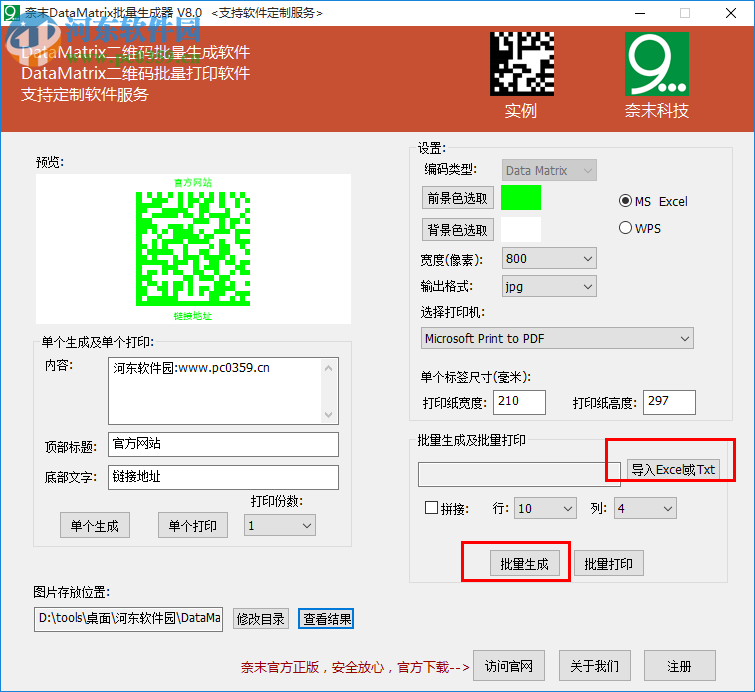Viewport: 755px width, 692px height.
Task: Click the batch import file path field
Action: coord(519,474)
